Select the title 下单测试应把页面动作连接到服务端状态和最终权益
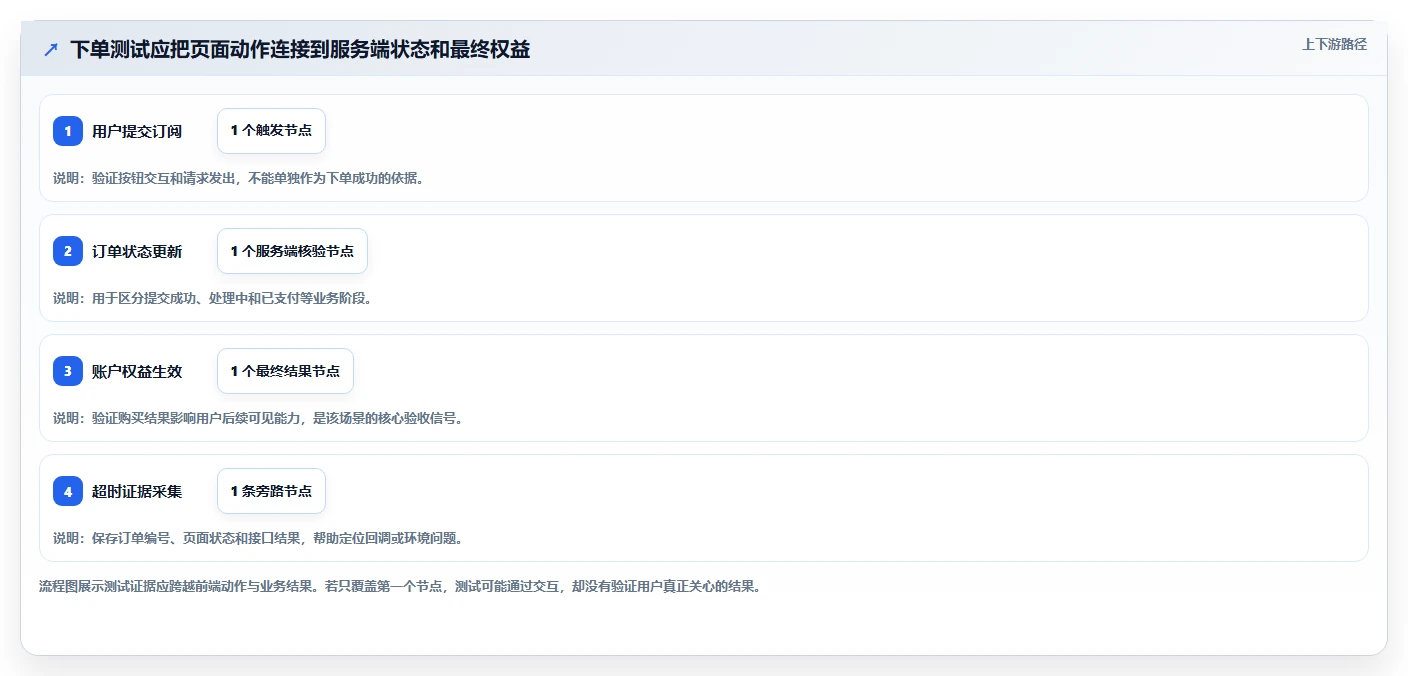Viewport: 1408px width, 676px height. coord(300,50)
